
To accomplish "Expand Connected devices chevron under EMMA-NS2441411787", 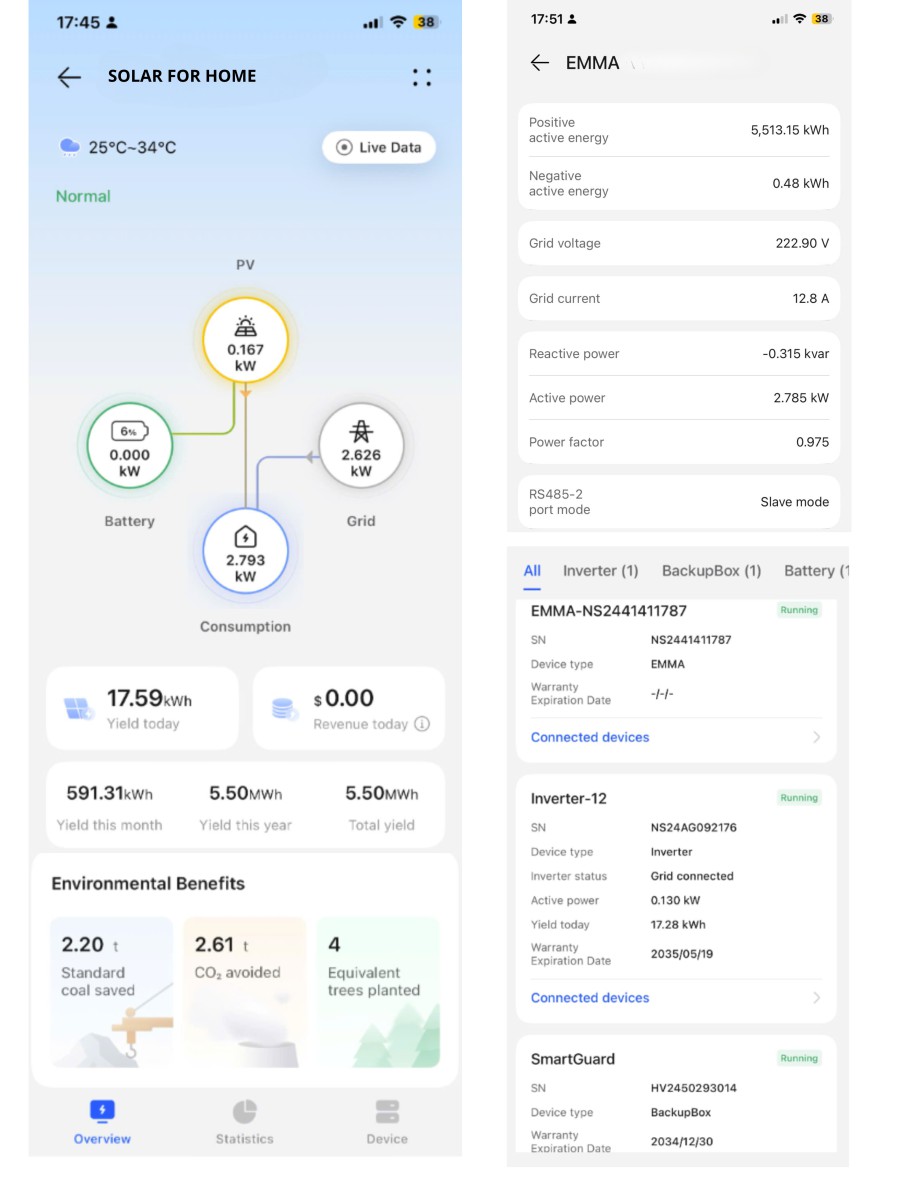I will point(816,737).
